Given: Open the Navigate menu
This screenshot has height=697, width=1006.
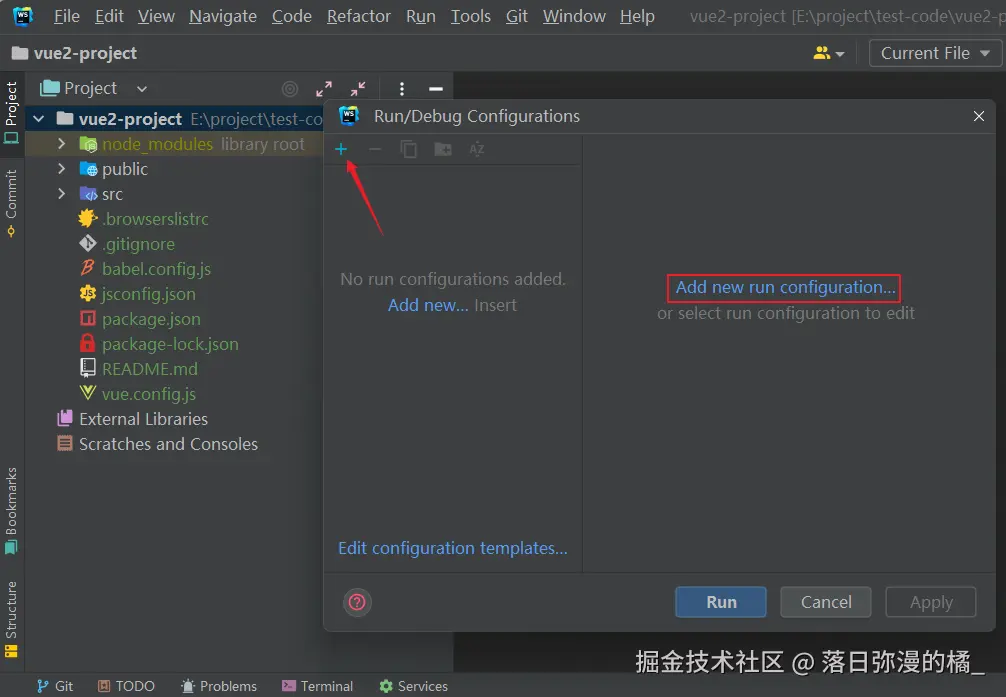Looking at the screenshot, I should 222,16.
